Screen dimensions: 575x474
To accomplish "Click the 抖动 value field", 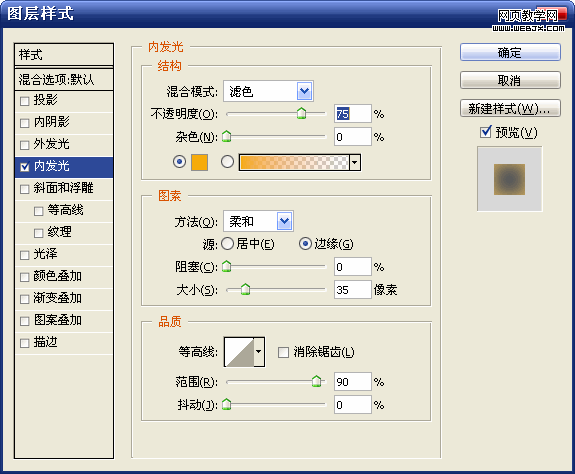I will coord(353,405).
